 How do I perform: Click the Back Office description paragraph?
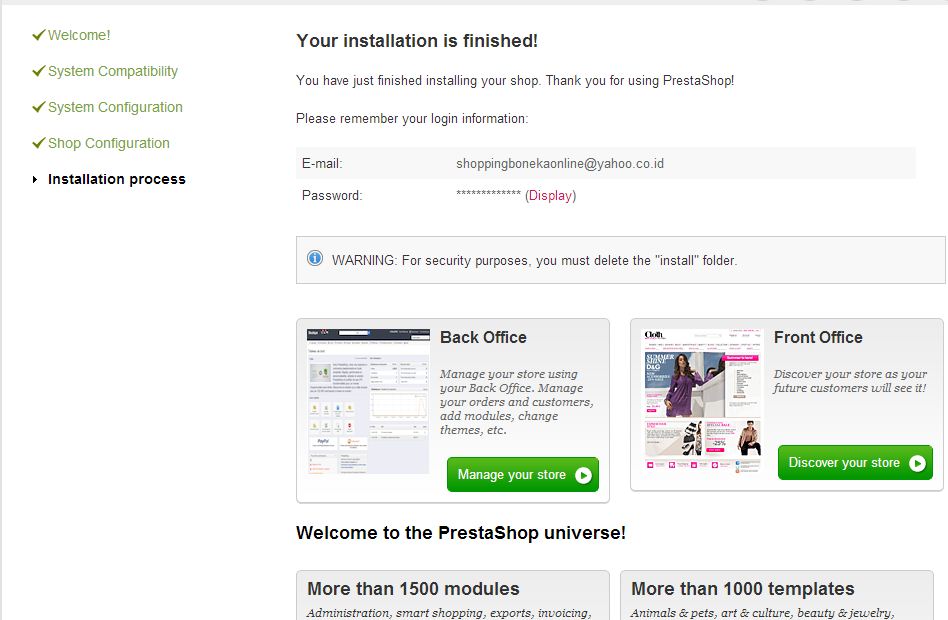tap(517, 402)
